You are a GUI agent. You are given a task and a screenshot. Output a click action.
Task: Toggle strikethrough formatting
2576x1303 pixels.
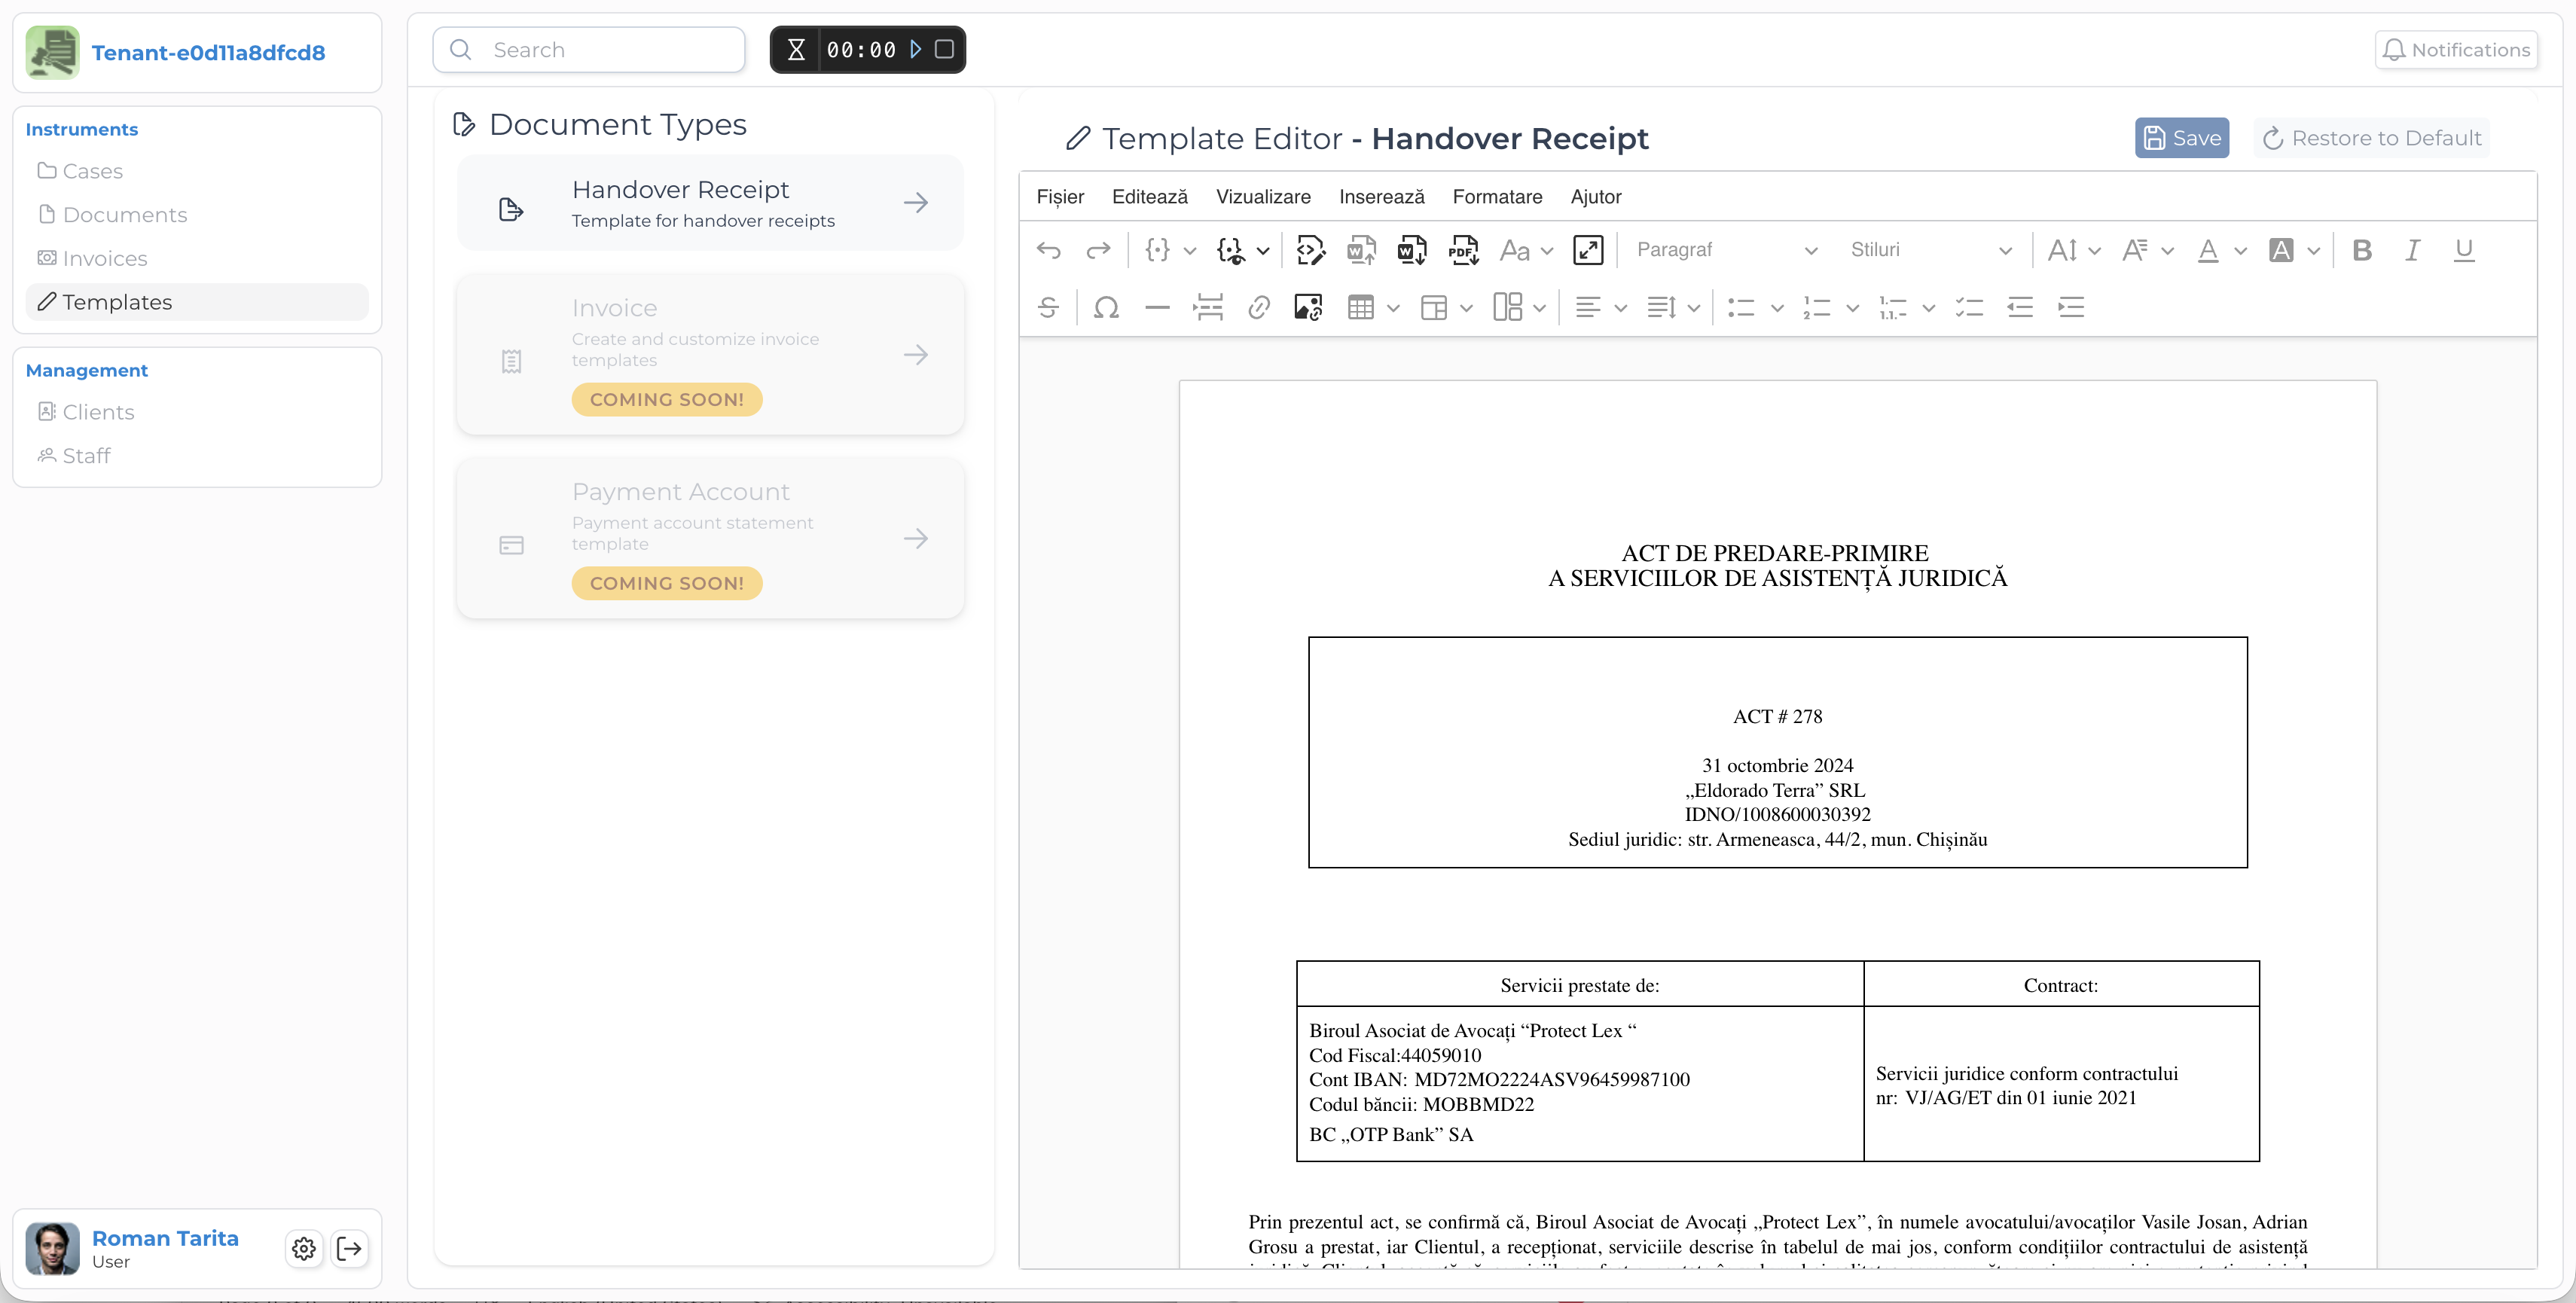pos(1047,308)
